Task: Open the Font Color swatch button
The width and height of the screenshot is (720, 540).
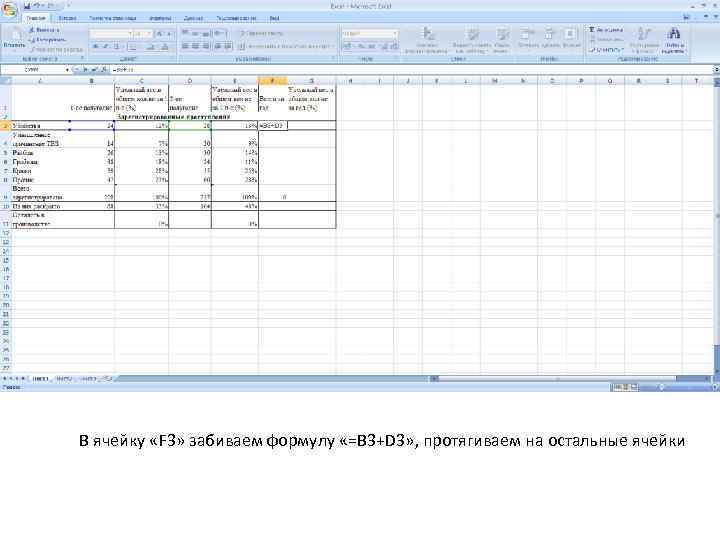Action: (165, 47)
